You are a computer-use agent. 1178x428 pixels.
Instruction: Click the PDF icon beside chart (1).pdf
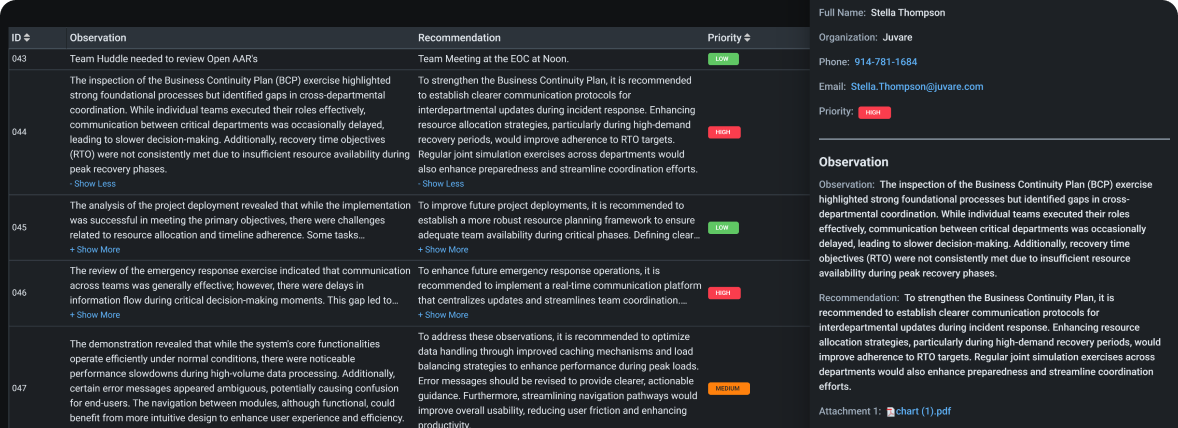[890, 411]
